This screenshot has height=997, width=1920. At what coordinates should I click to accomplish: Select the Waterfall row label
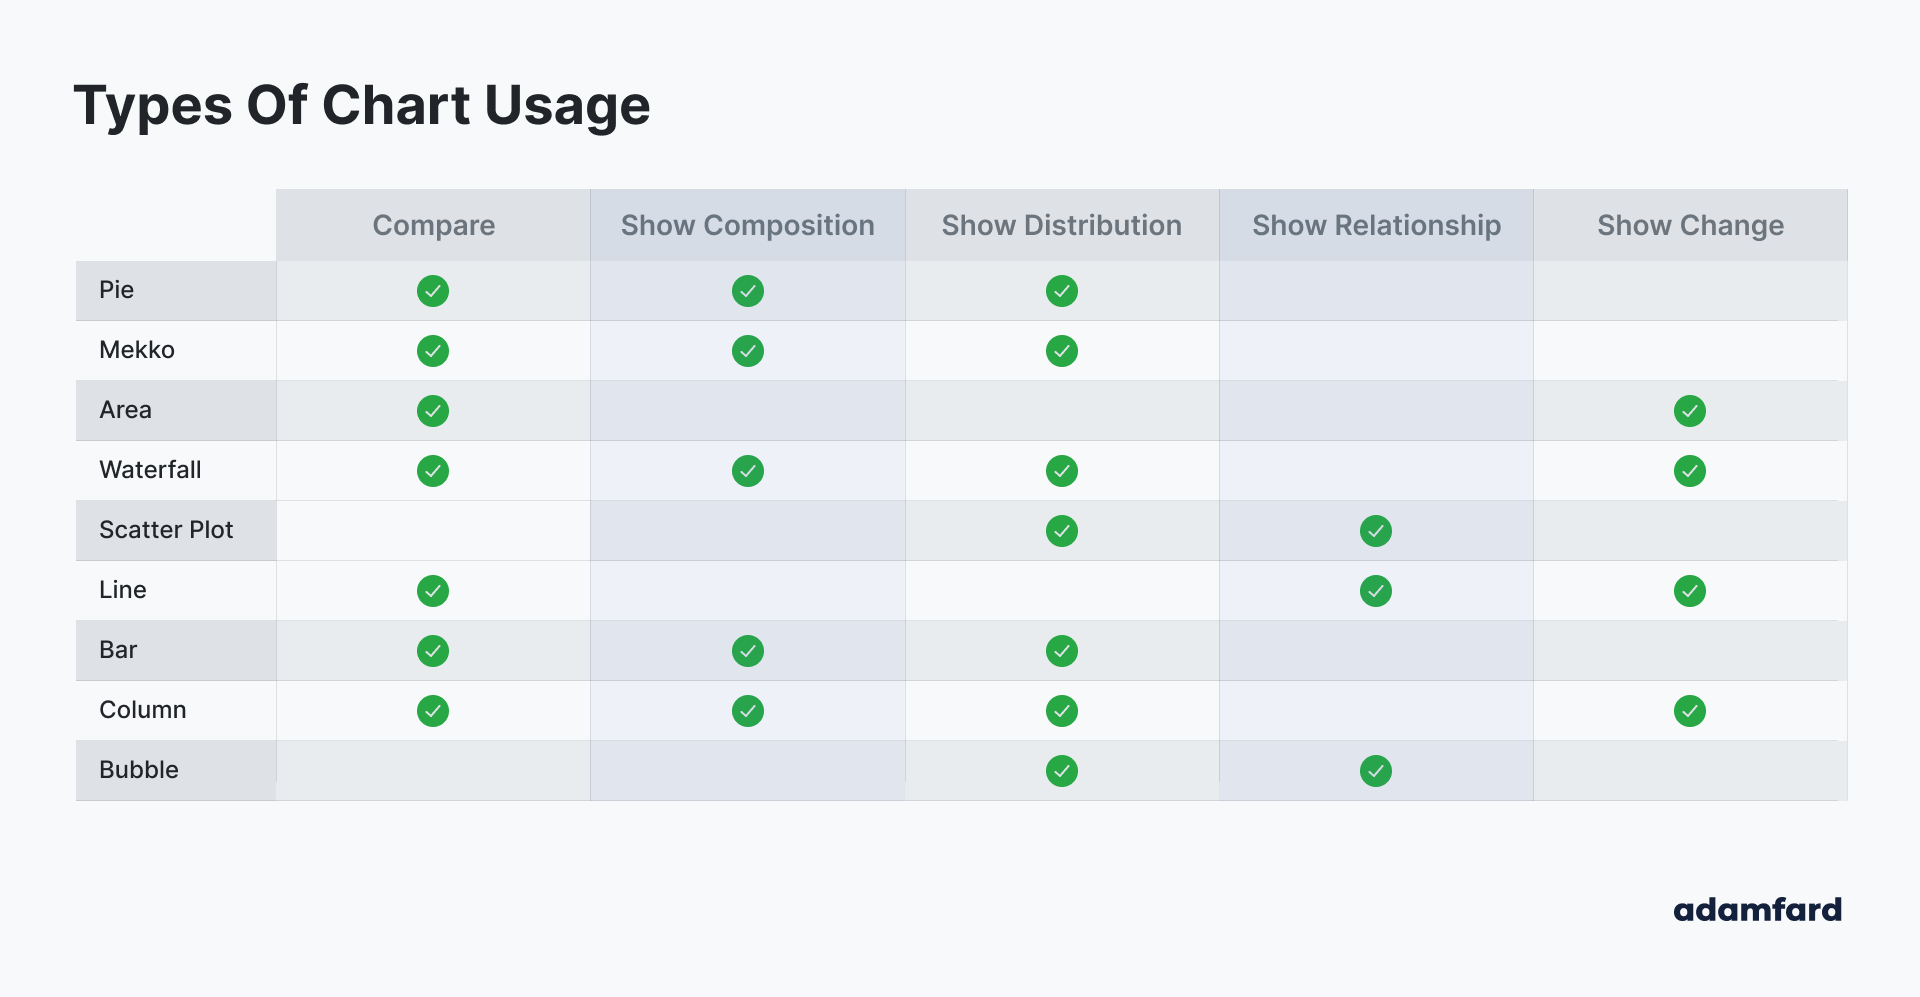click(x=150, y=470)
